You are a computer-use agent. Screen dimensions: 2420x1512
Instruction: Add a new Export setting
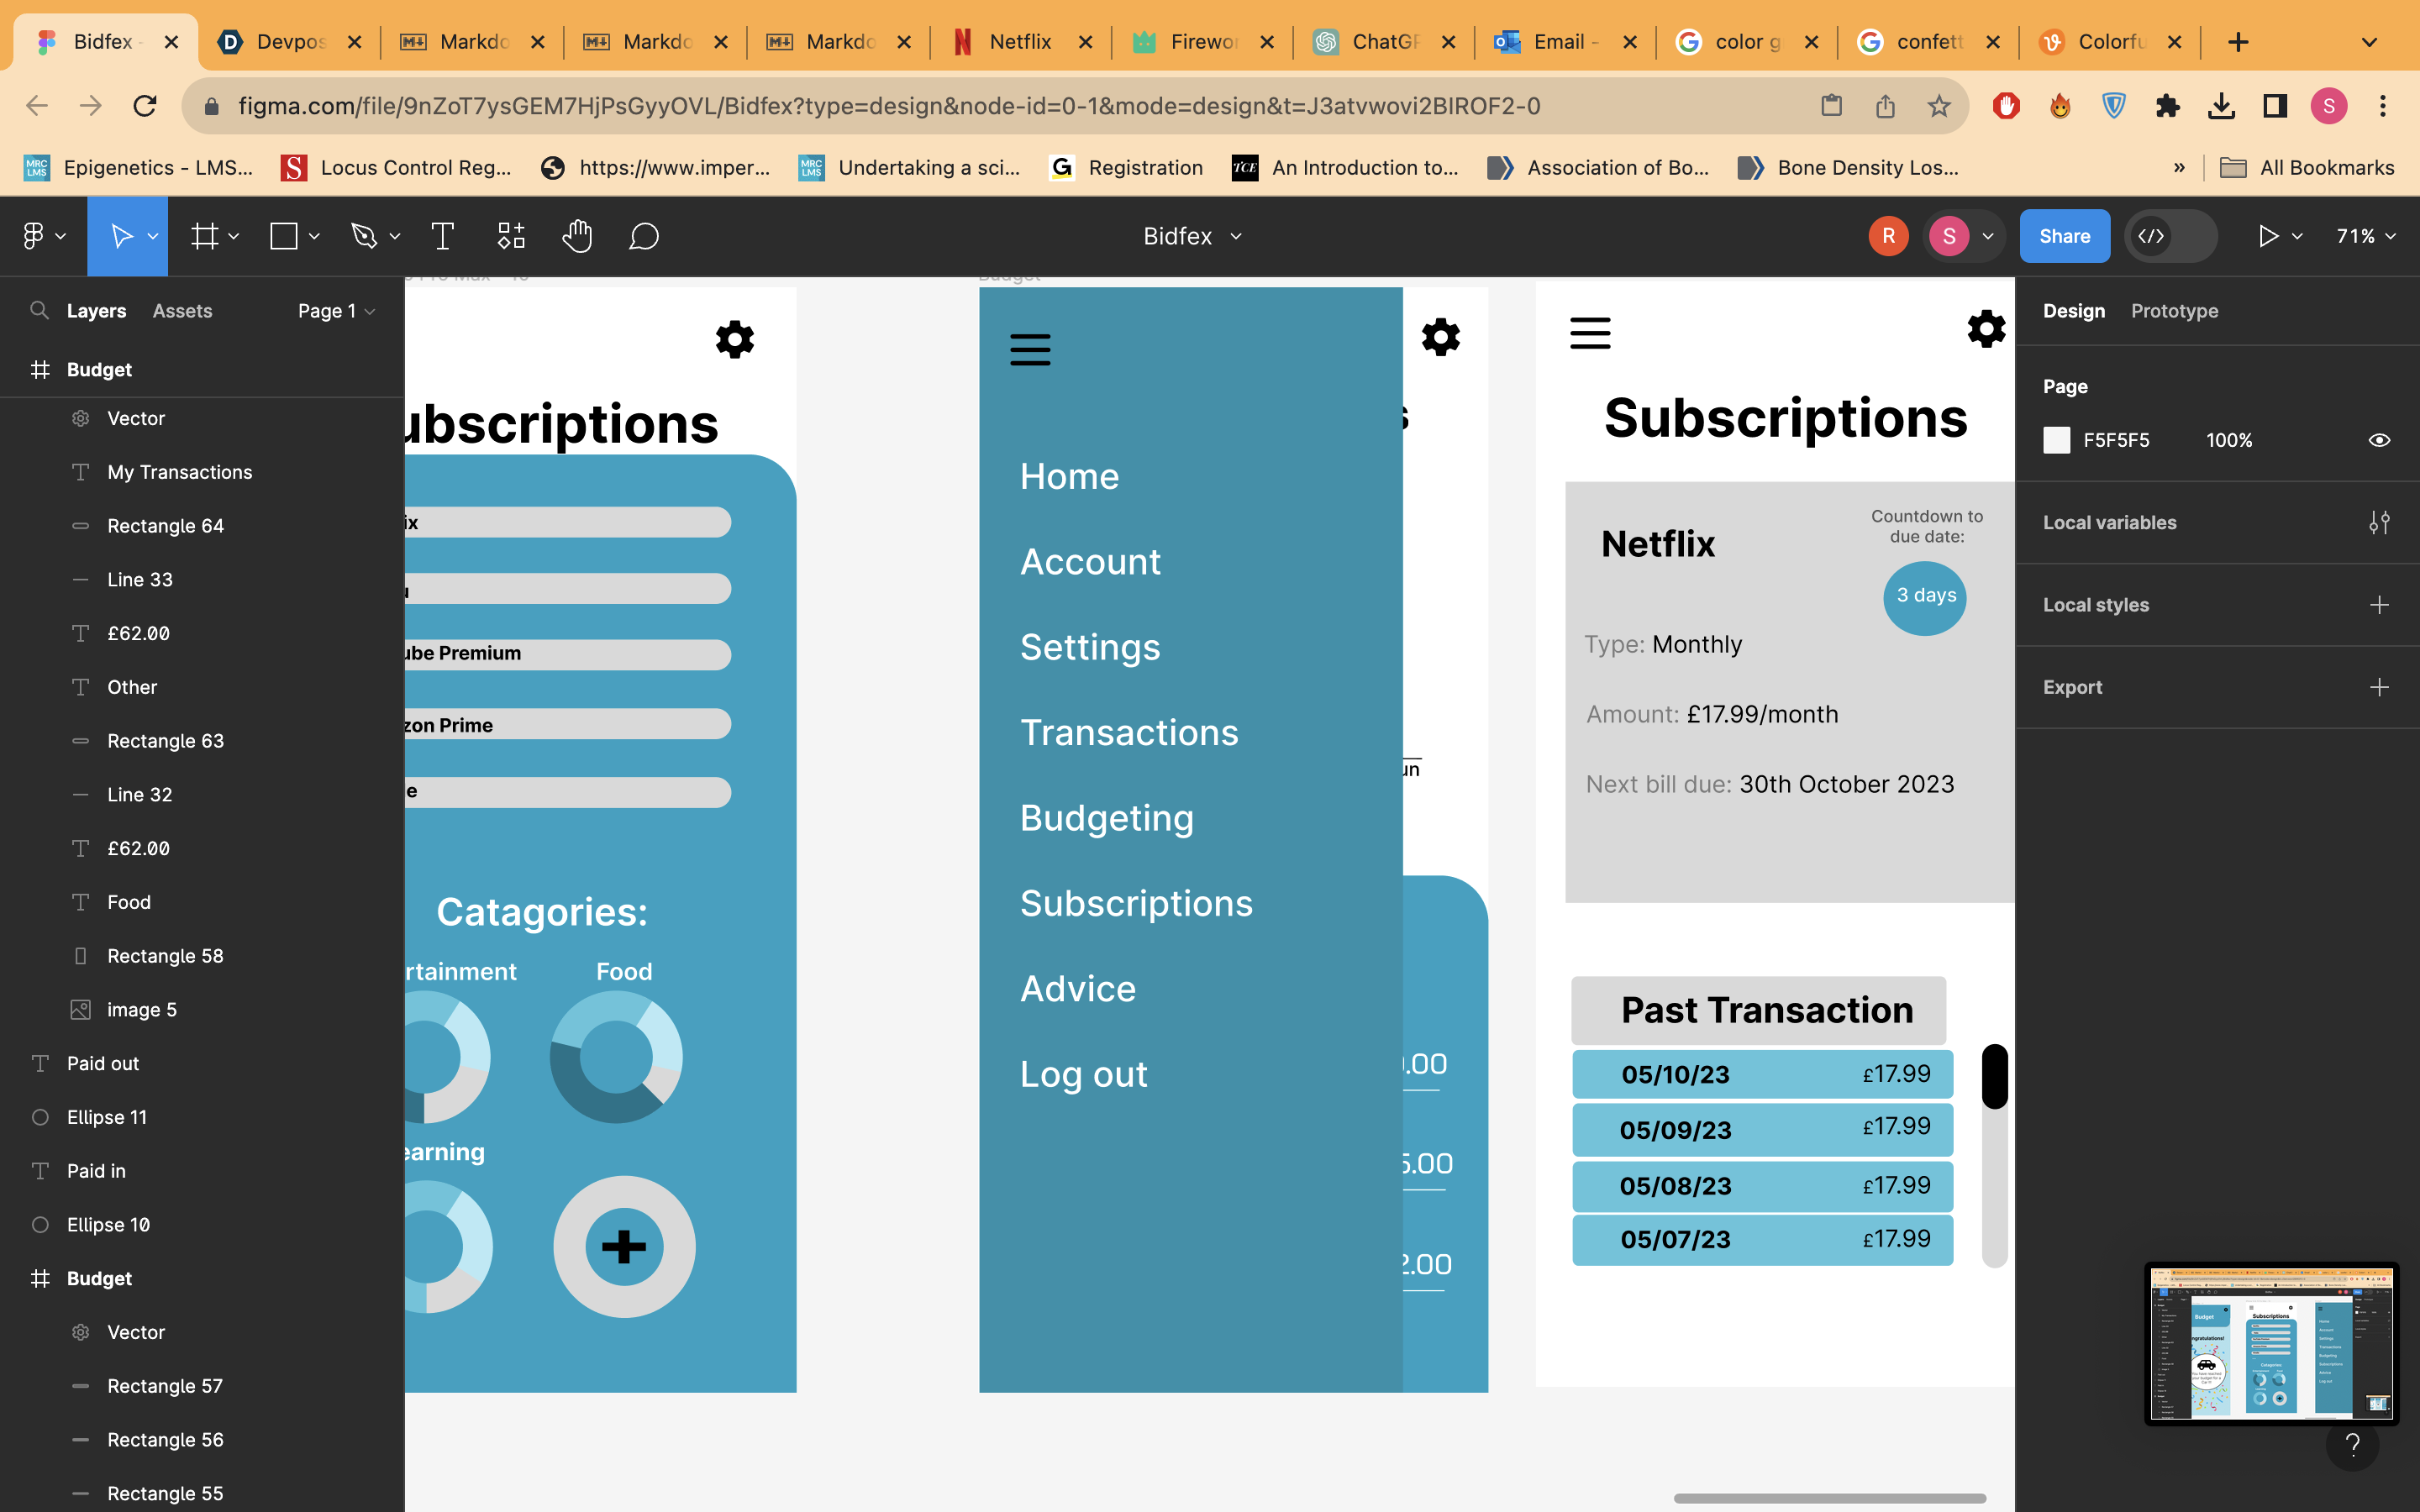[x=2379, y=687]
